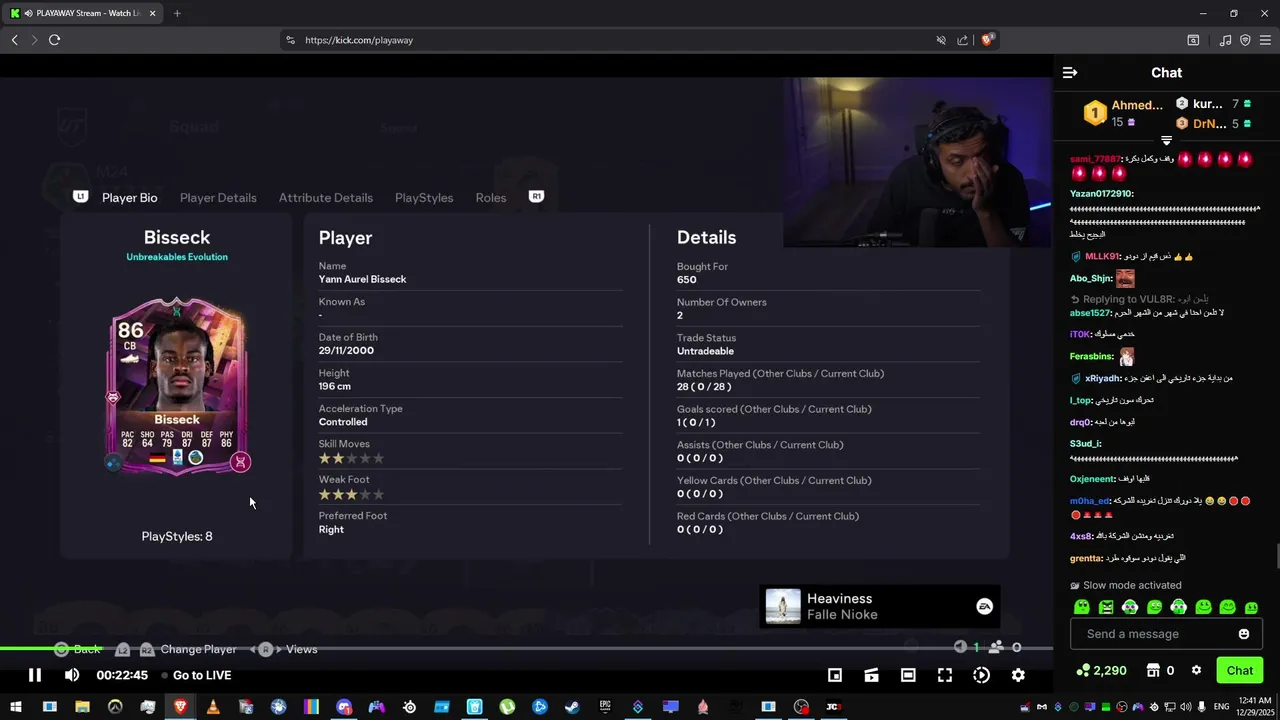Screen dimensions: 1280x720
Task: Open VLC from the taskbar
Action: (213, 707)
